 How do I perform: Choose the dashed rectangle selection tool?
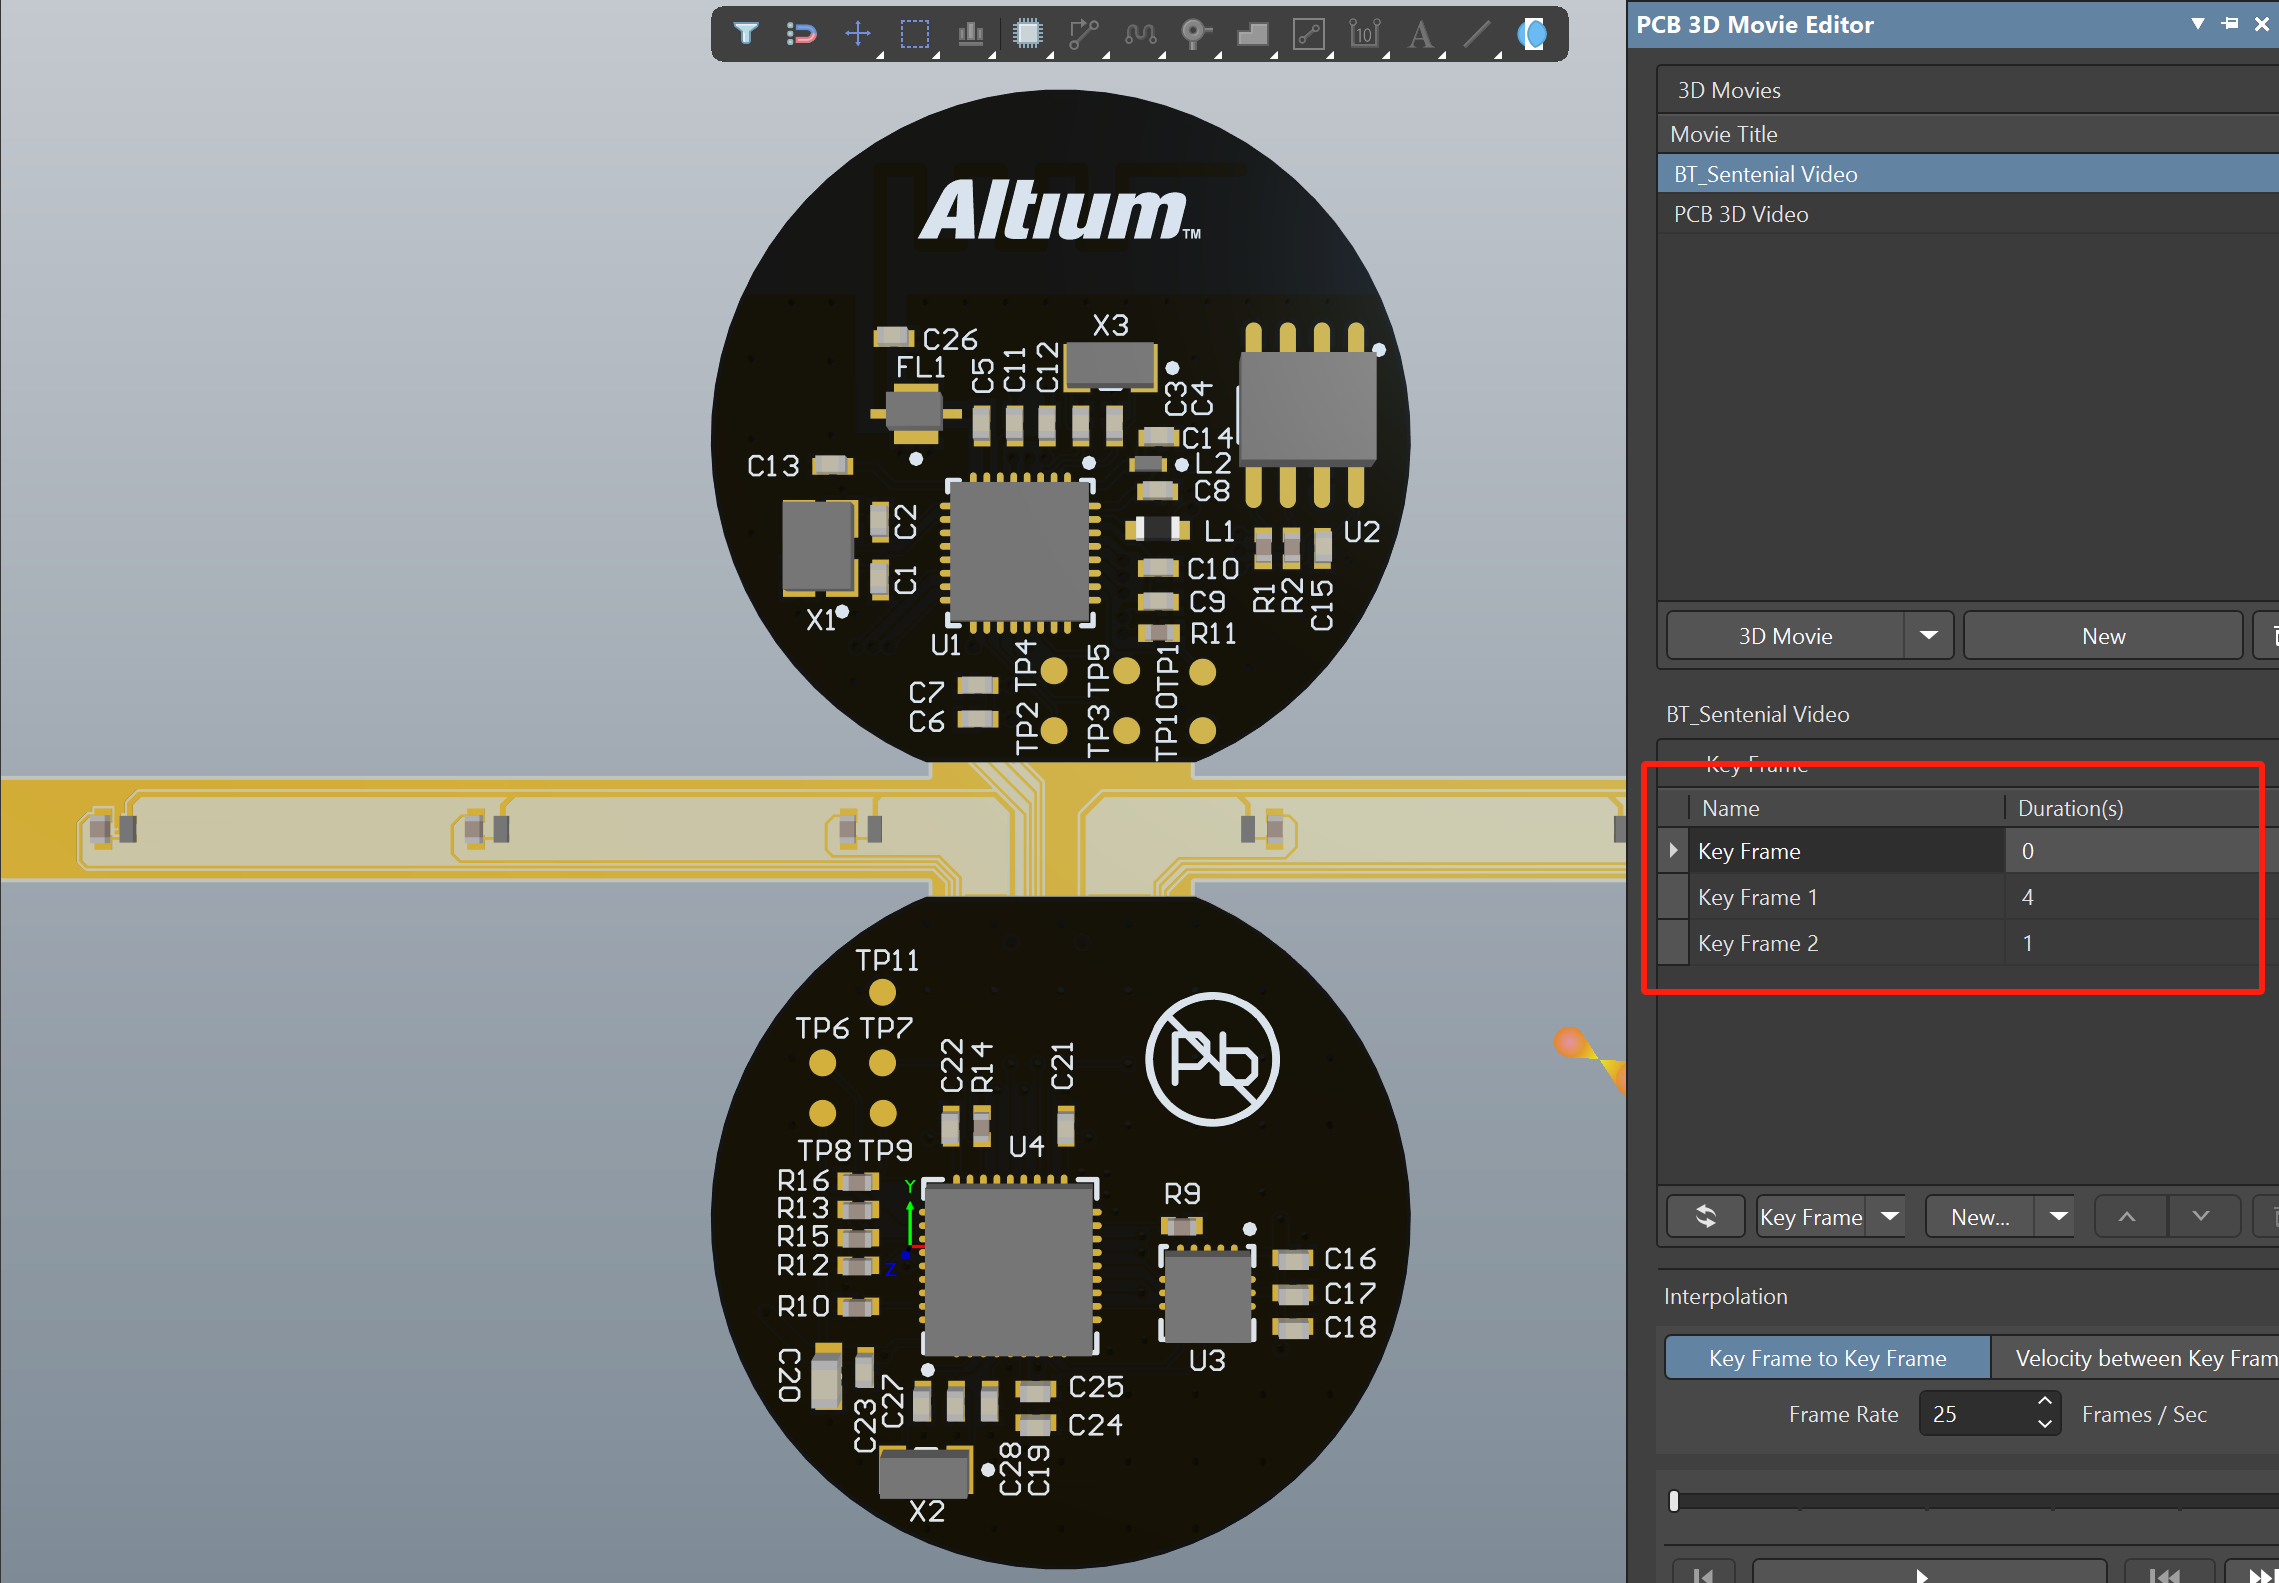914,34
